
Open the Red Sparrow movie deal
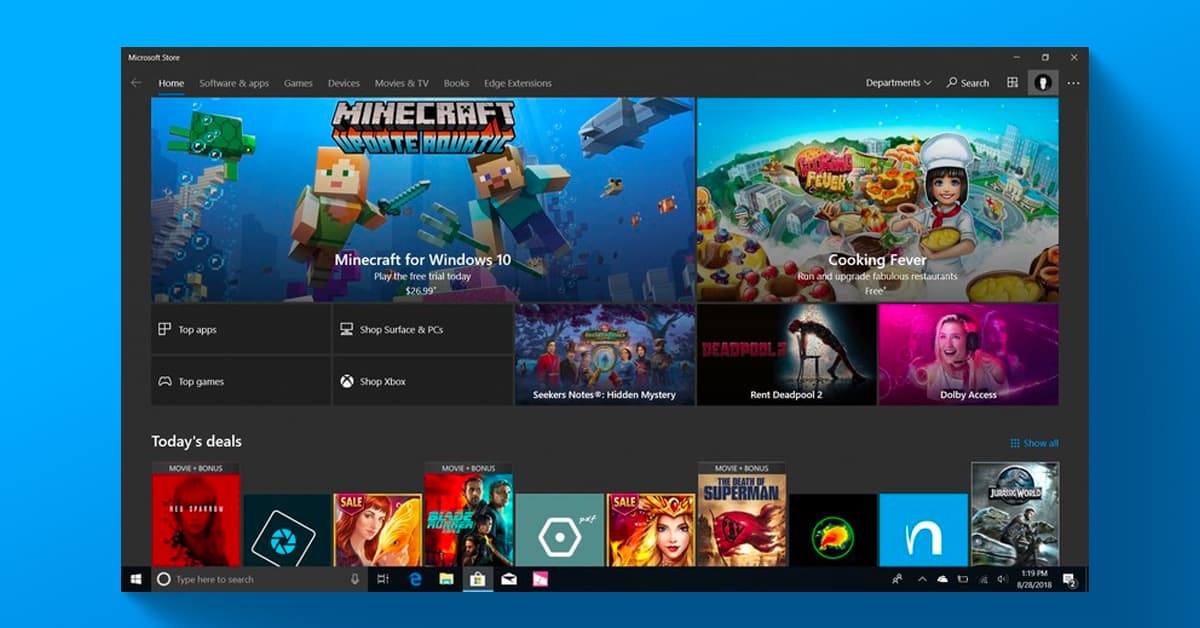[196, 515]
